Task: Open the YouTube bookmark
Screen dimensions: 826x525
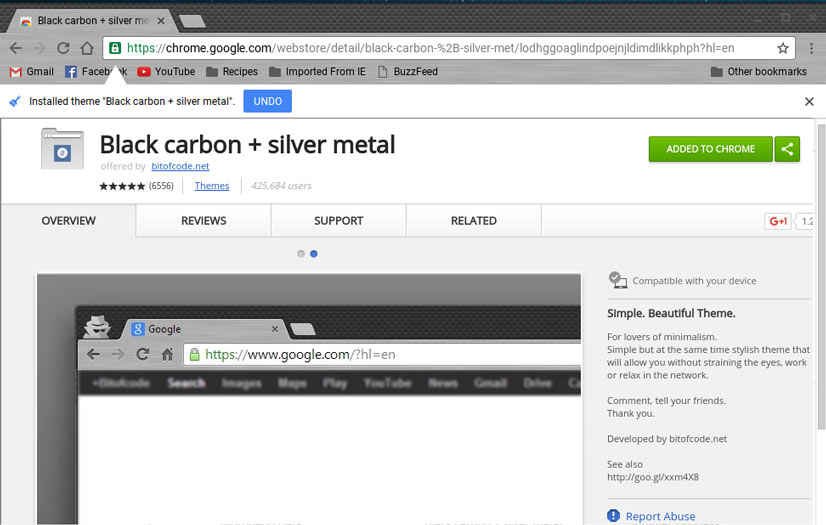Action: 166,72
